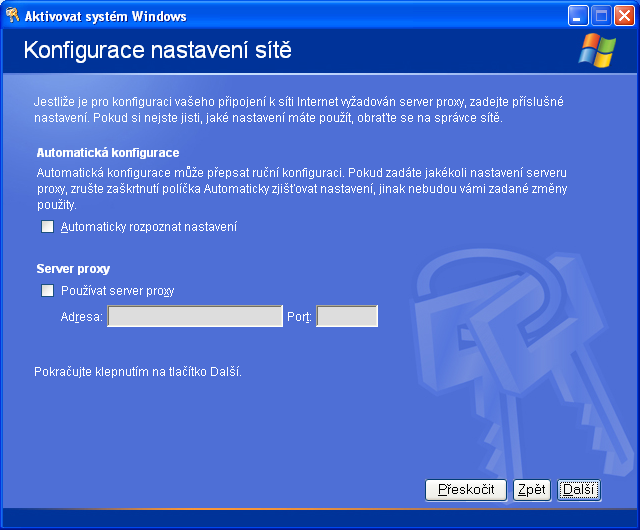This screenshot has height=530, width=640.
Task: Click the Automatická konfigurace section label
Action: click(108, 153)
